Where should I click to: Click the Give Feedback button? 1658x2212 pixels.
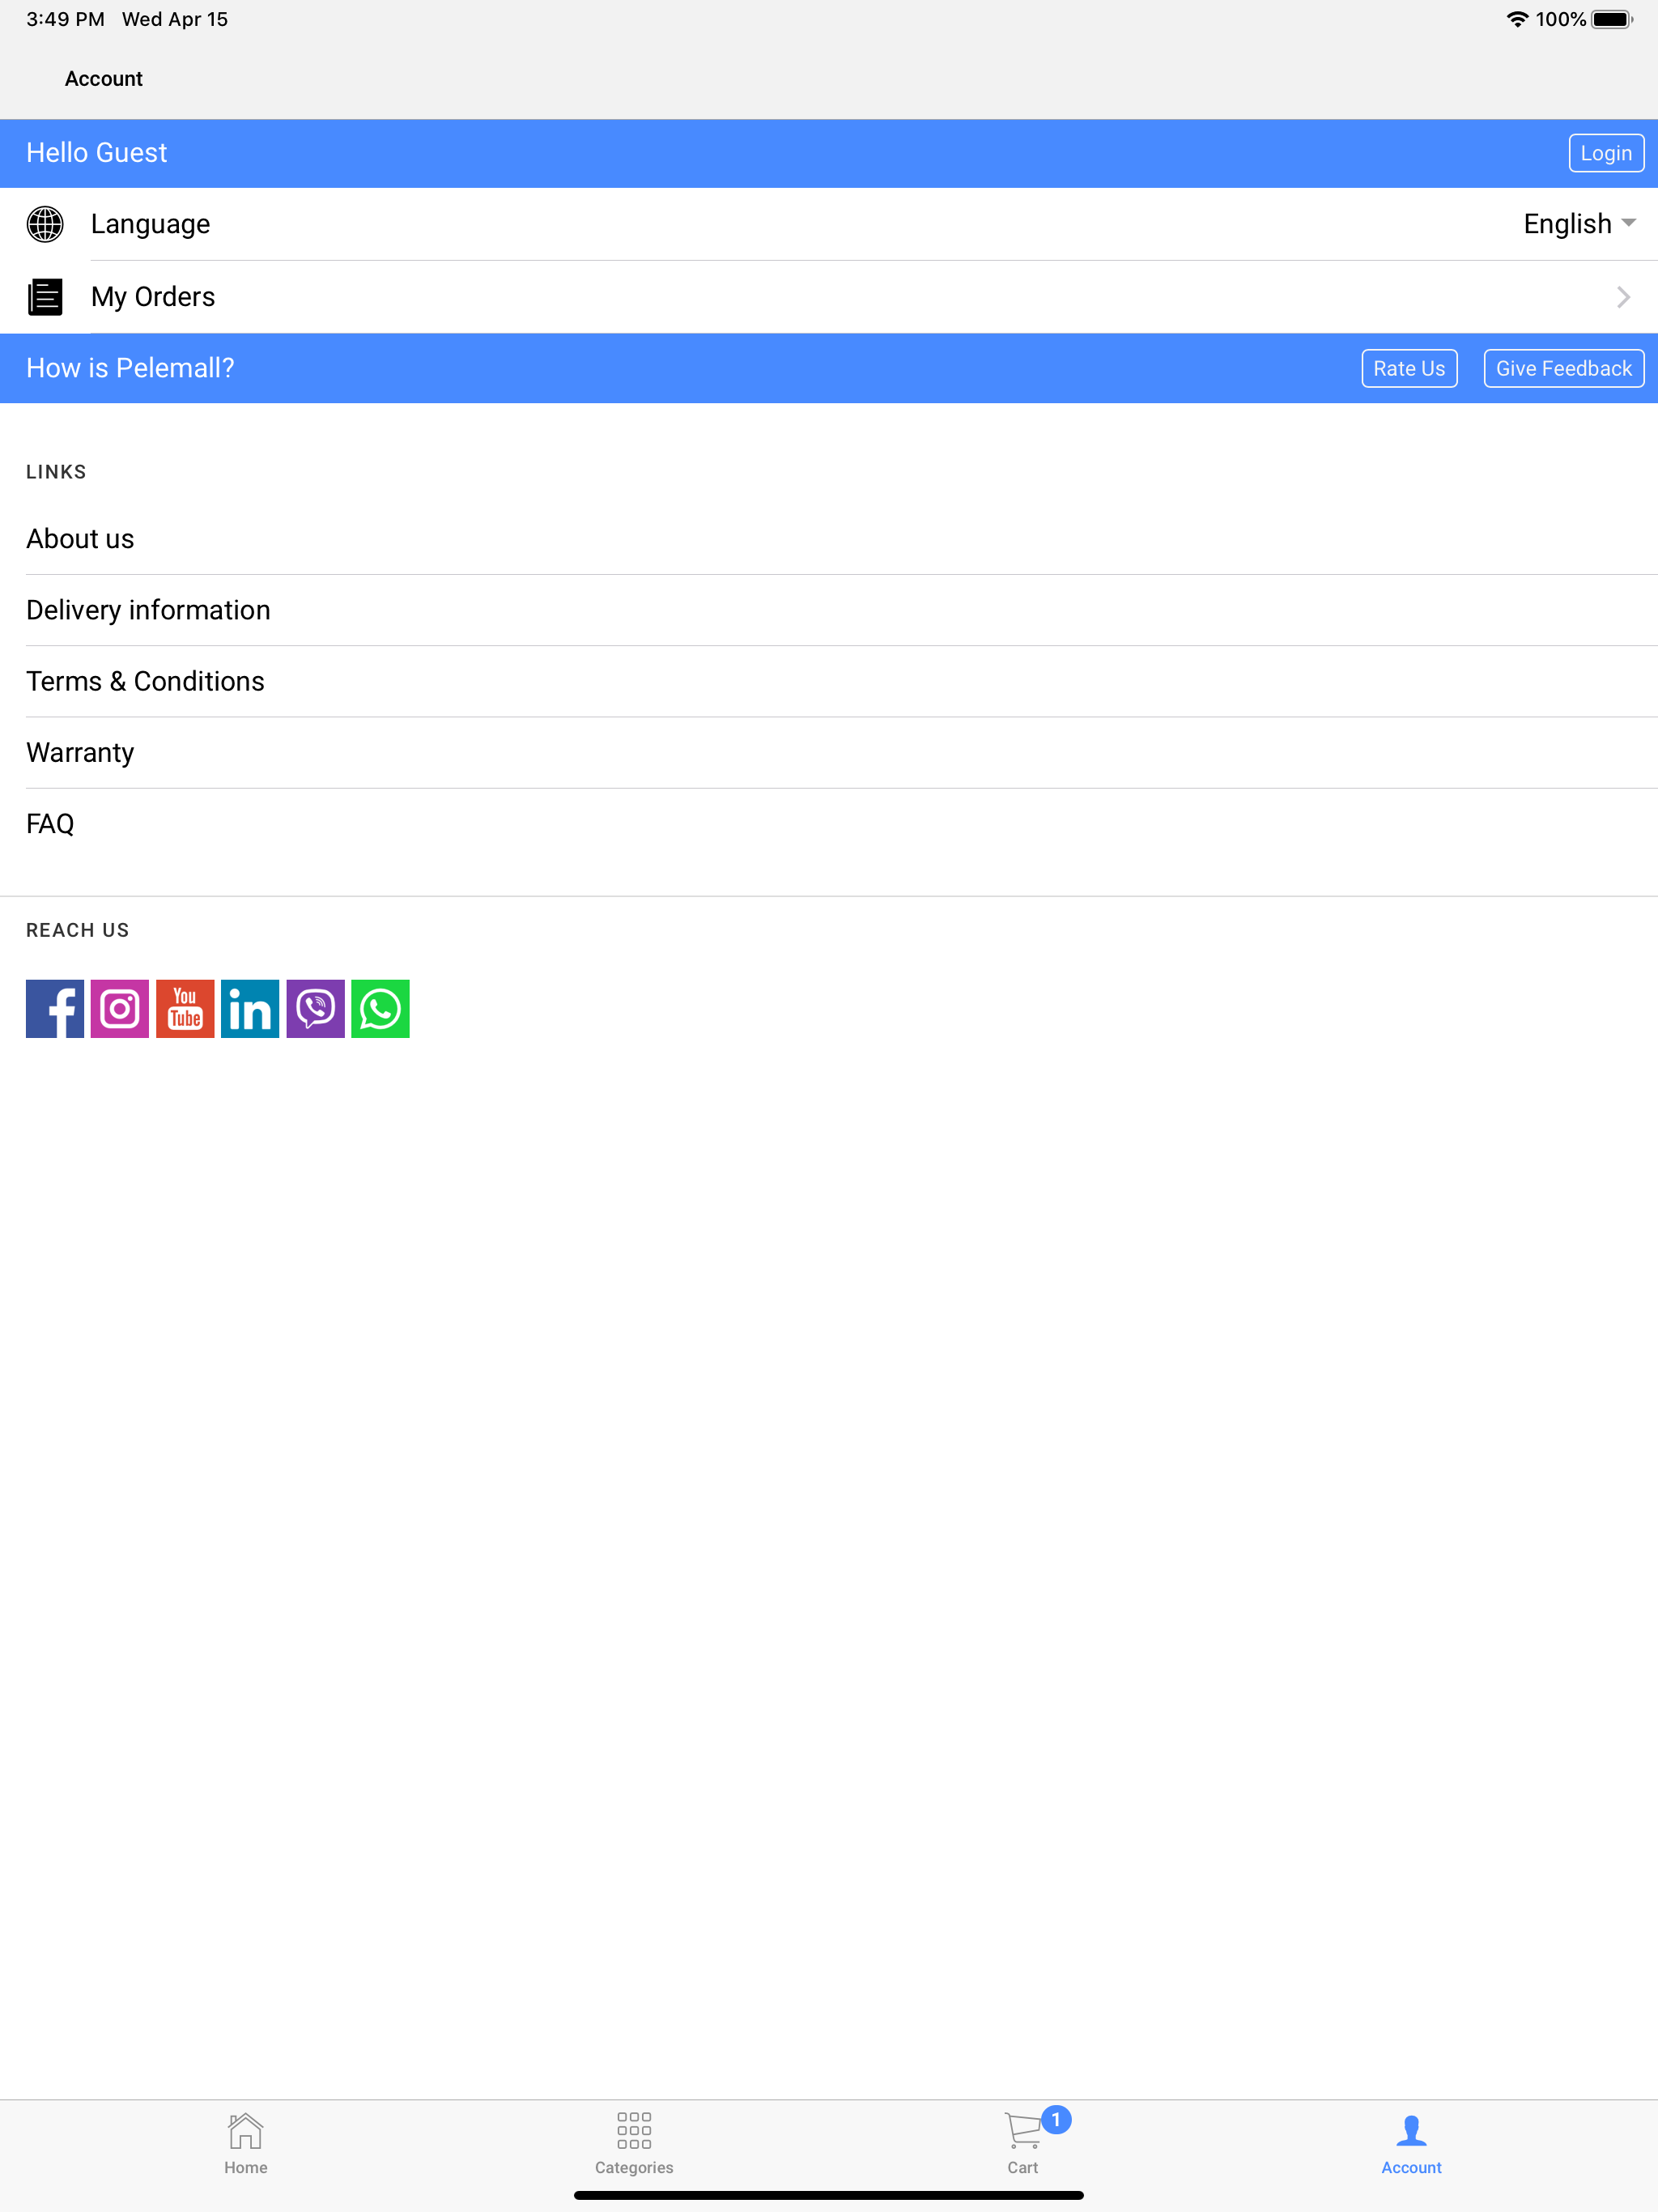[x=1563, y=367]
